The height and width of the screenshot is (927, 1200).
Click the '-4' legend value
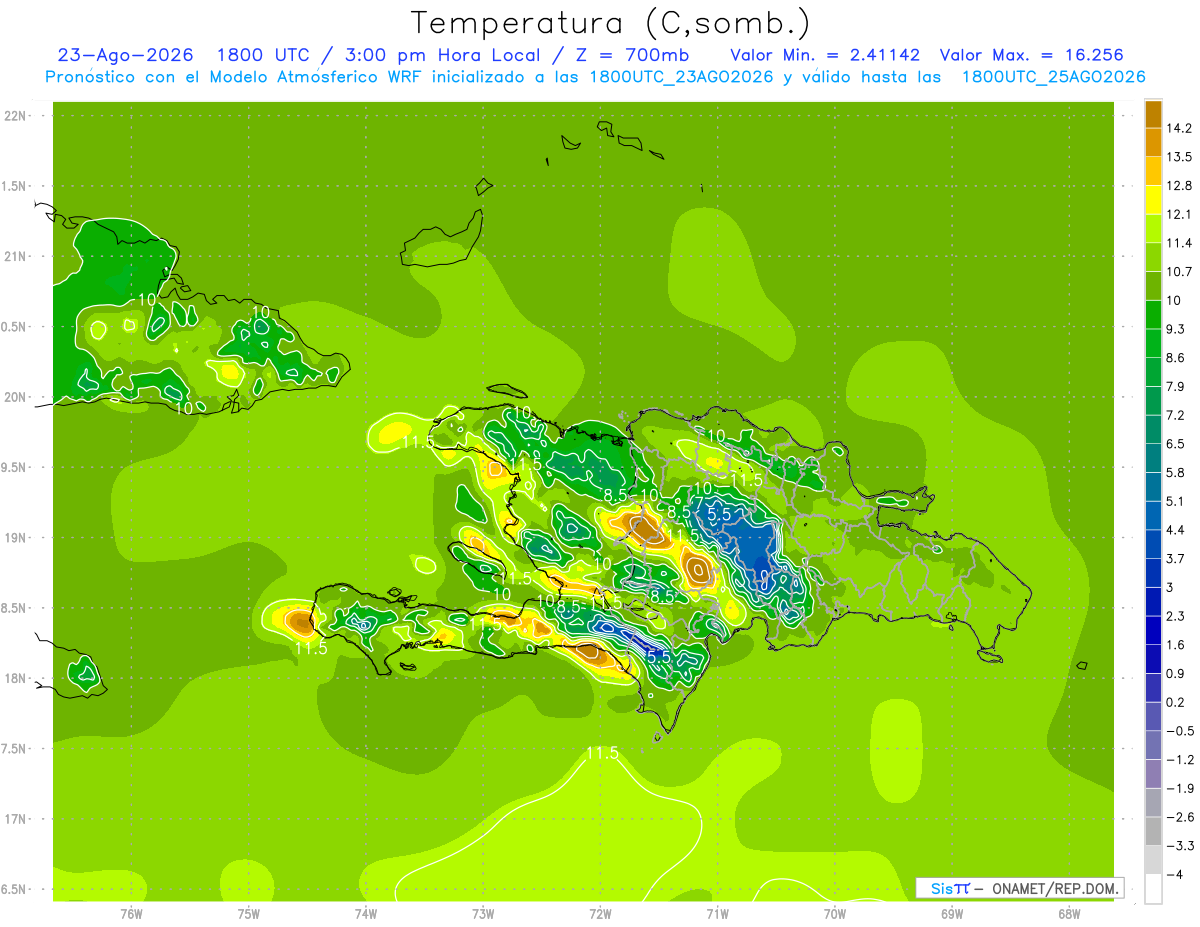pos(1176,874)
